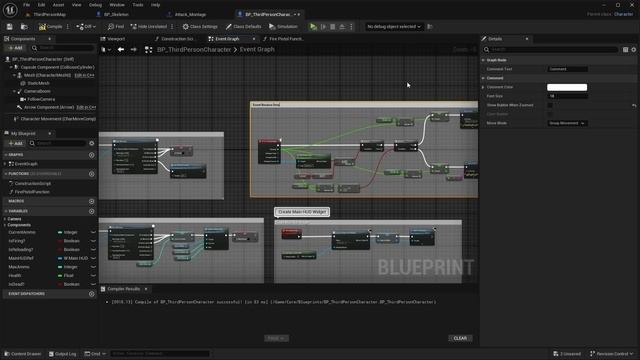This screenshot has height=360, width=640.
Task: Close the Event Graph tab
Action: click(254, 39)
